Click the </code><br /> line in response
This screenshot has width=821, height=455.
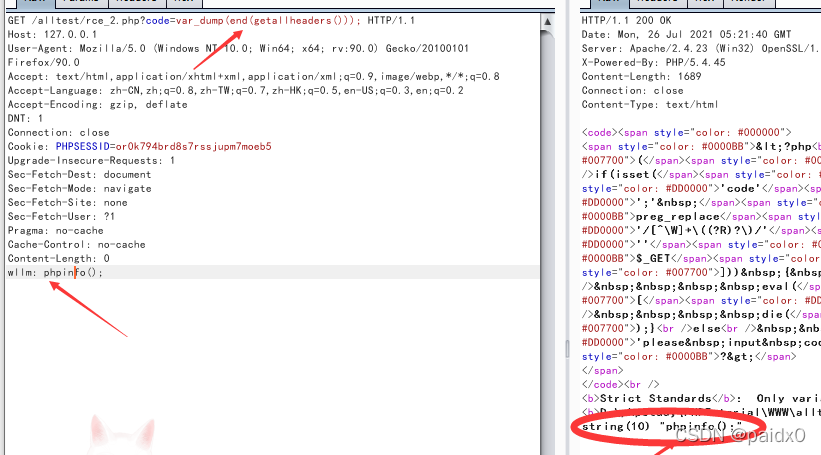point(620,384)
